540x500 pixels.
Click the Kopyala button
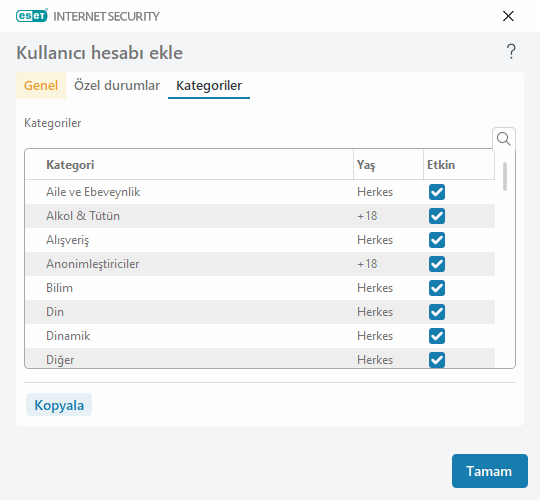pos(59,405)
